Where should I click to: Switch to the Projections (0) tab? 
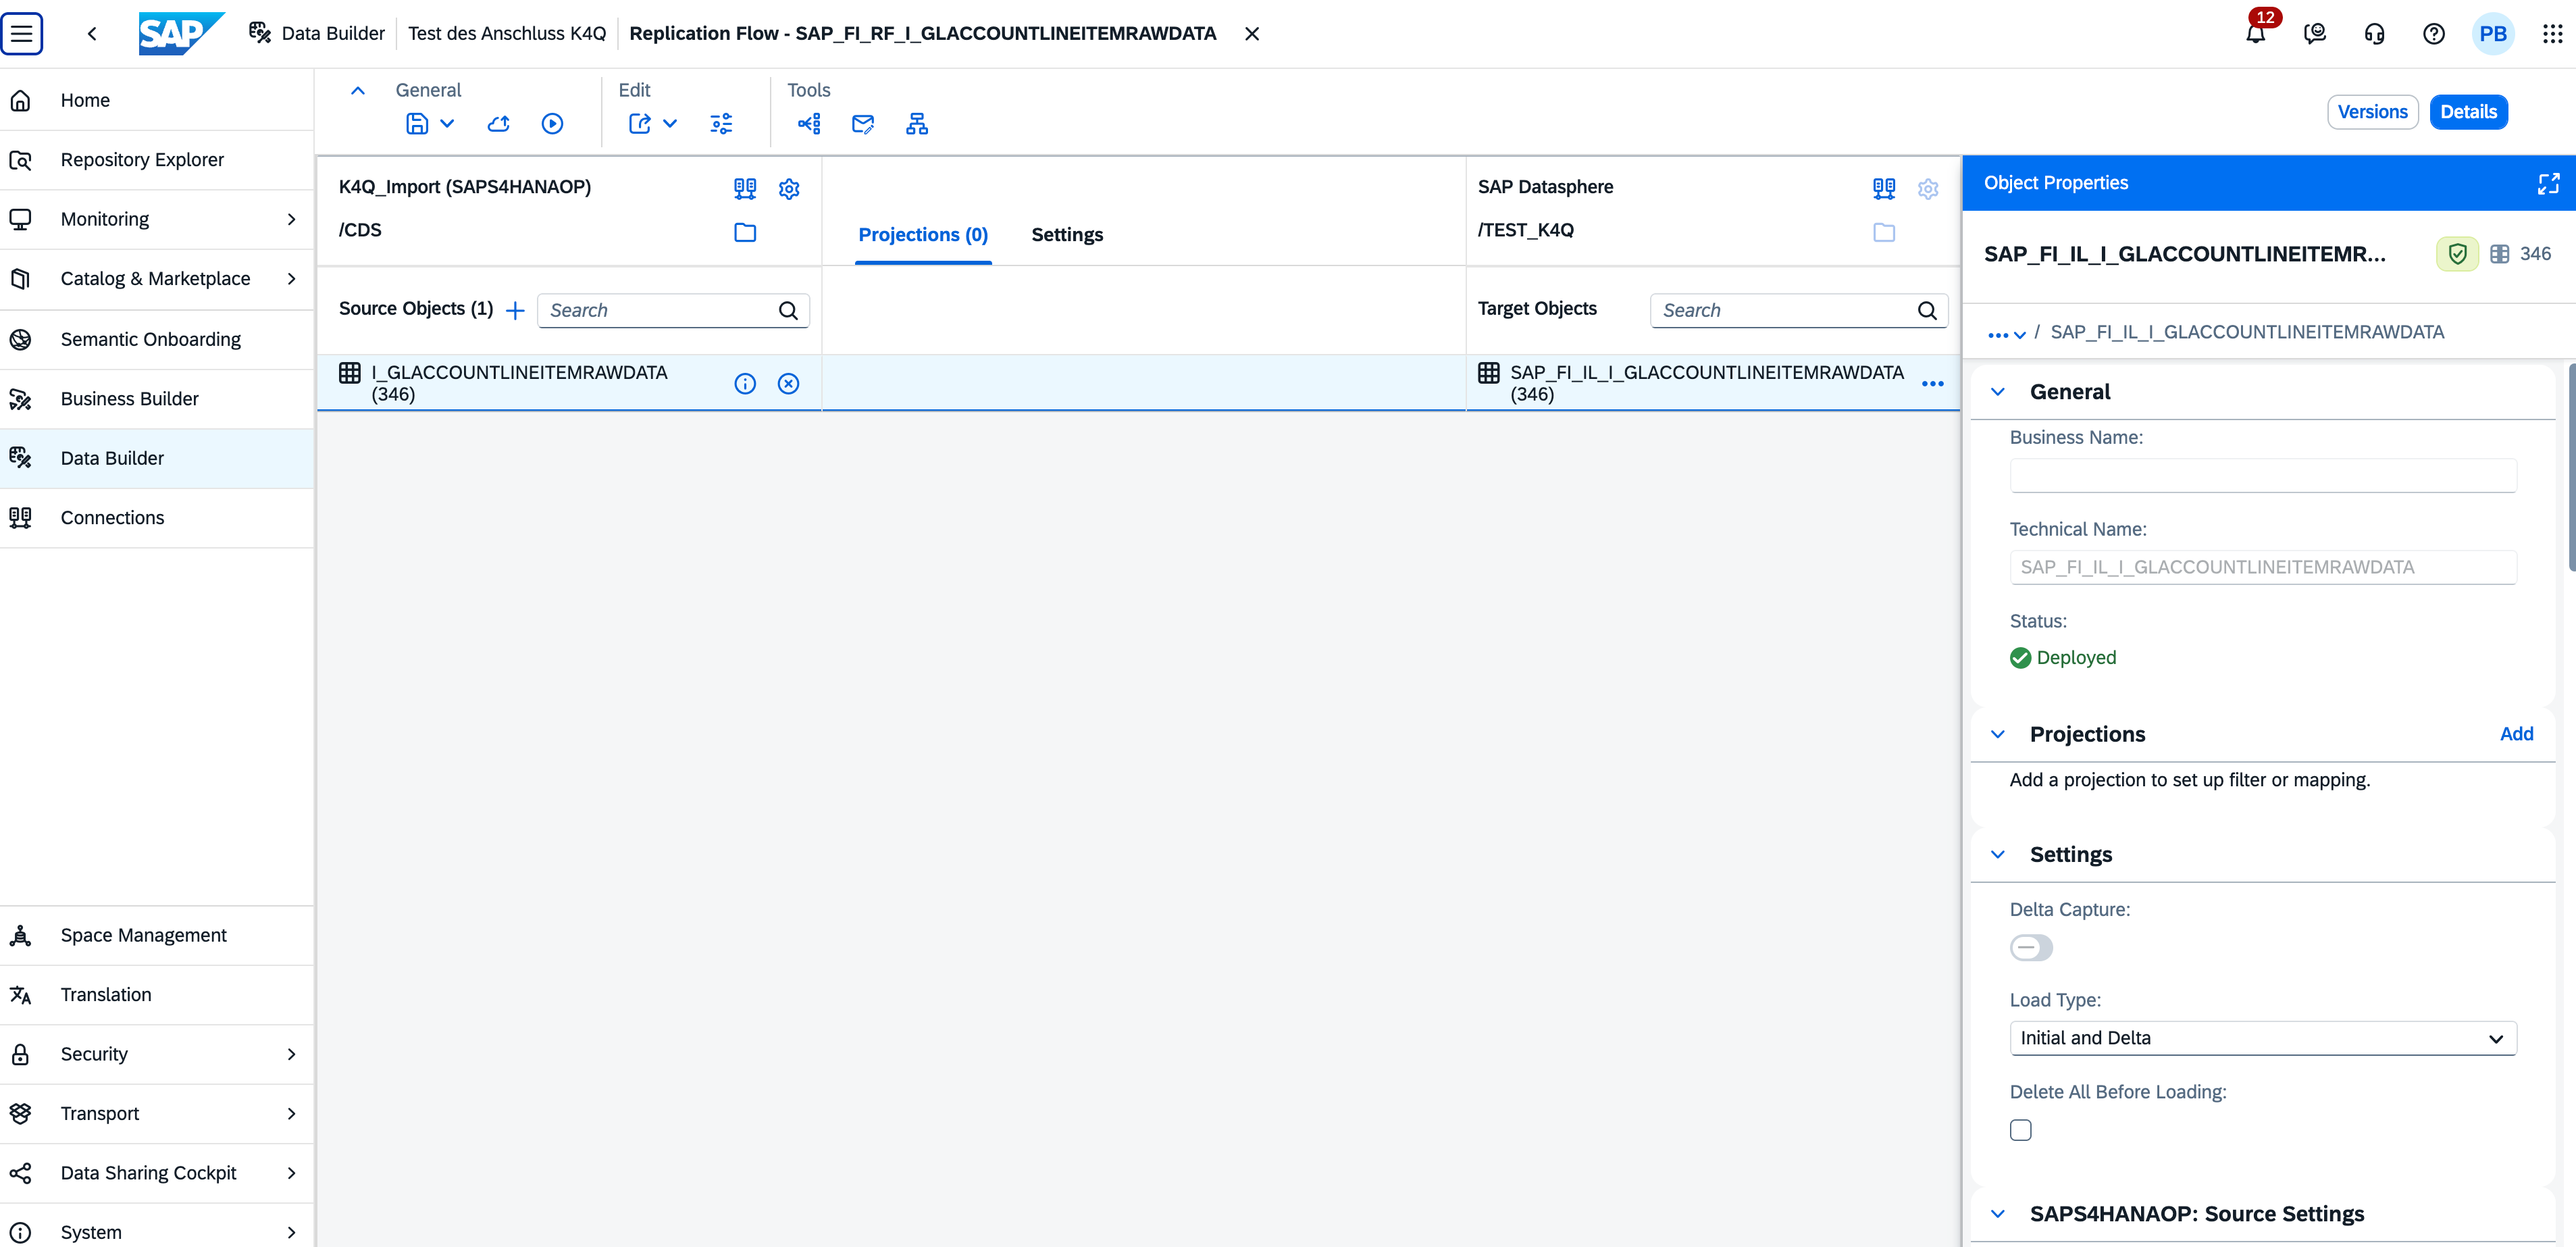(x=922, y=235)
